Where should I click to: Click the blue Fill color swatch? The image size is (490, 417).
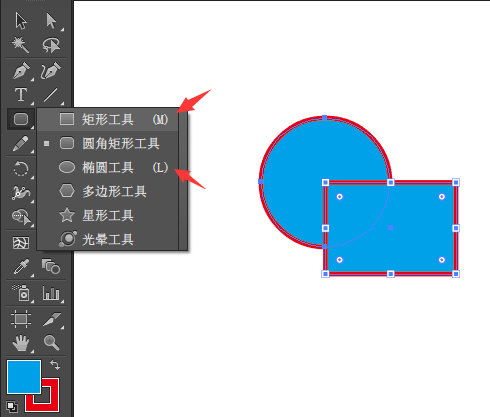tap(24, 377)
